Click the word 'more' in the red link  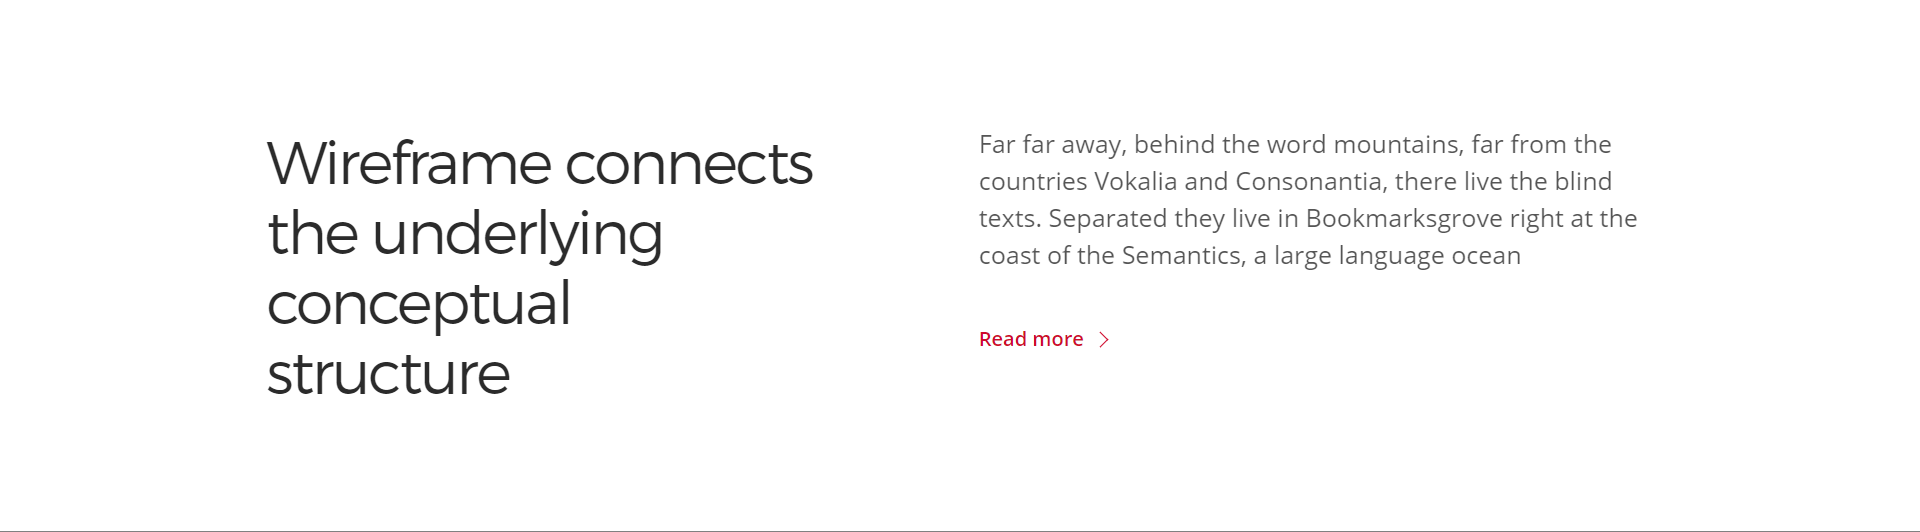click(1058, 340)
